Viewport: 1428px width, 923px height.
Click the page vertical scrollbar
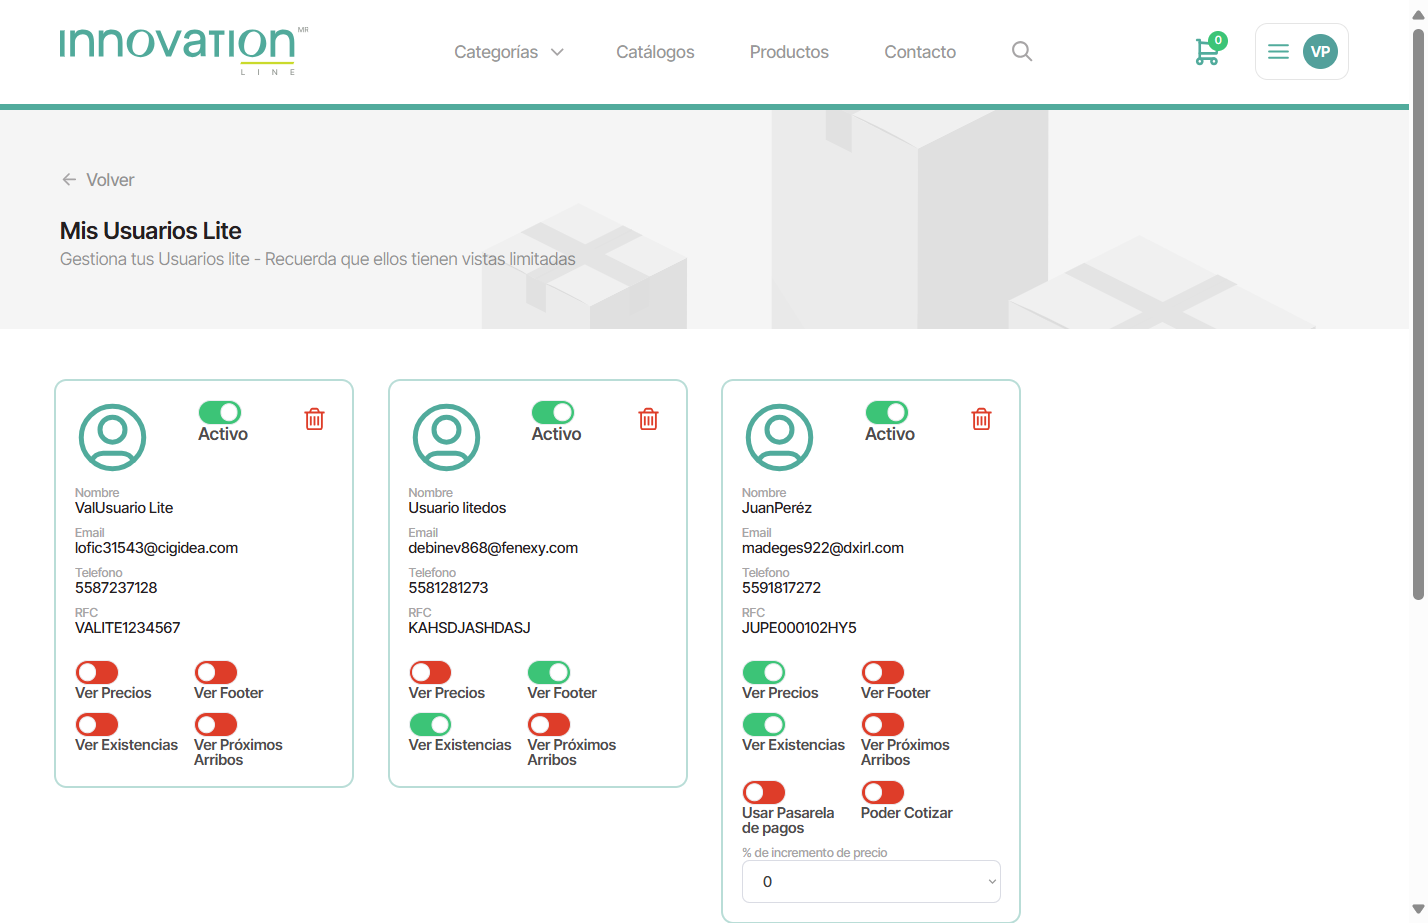[1418, 315]
